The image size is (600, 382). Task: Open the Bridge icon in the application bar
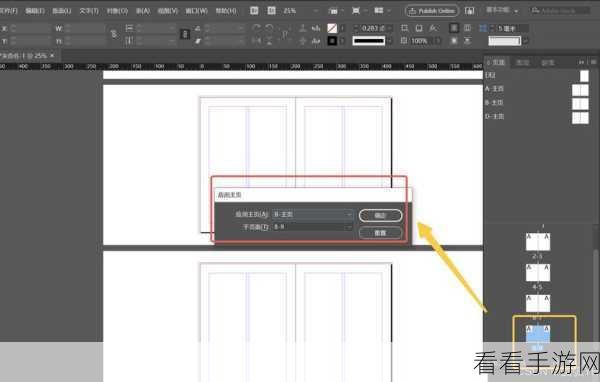254,11
